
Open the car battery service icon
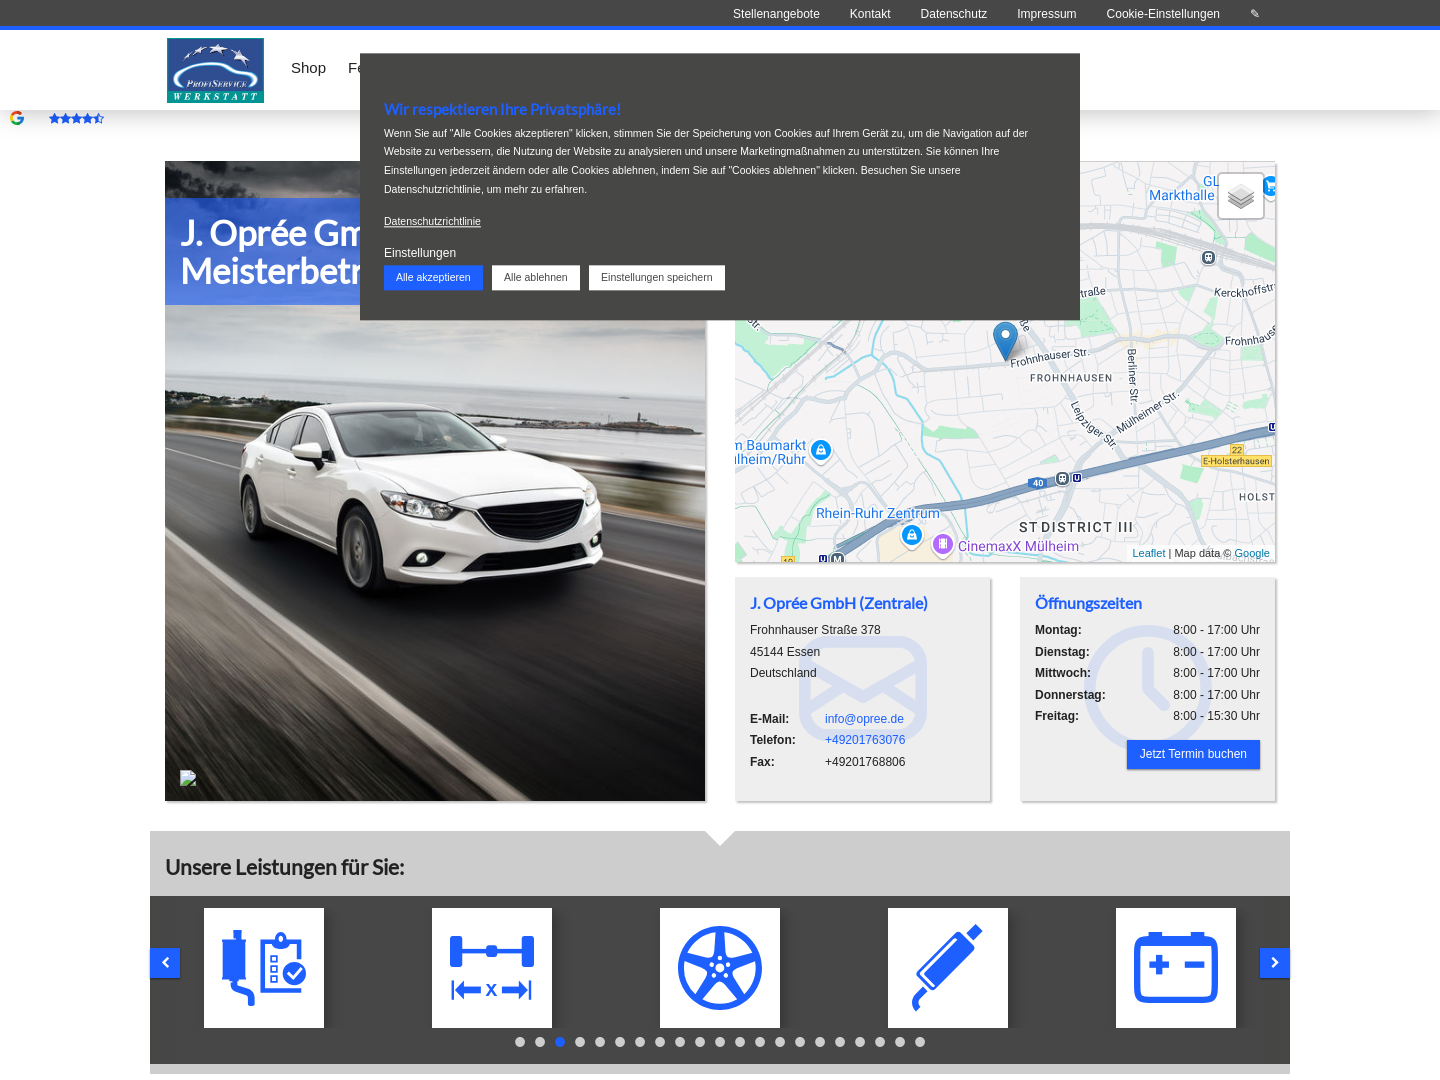click(1176, 968)
